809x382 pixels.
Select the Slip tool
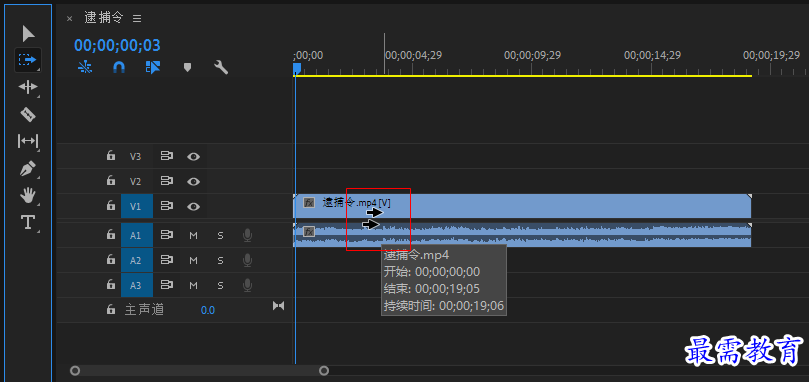(x=28, y=140)
